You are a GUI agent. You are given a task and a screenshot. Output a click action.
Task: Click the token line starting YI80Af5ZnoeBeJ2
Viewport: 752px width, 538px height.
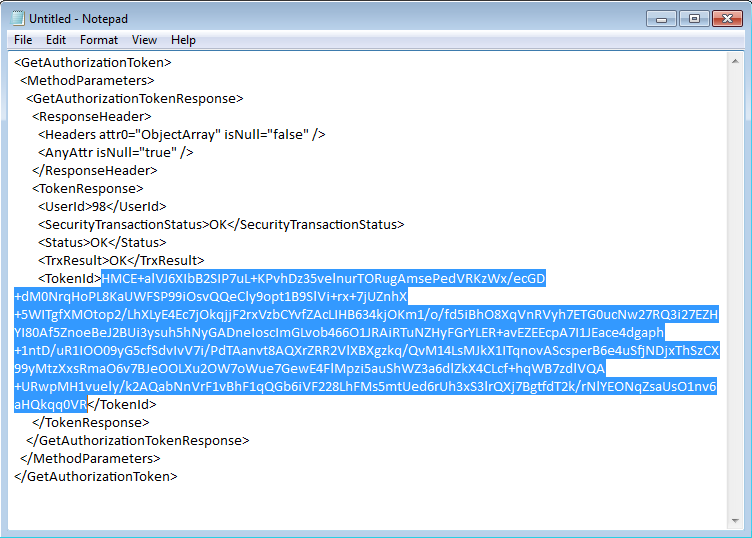pos(339,332)
